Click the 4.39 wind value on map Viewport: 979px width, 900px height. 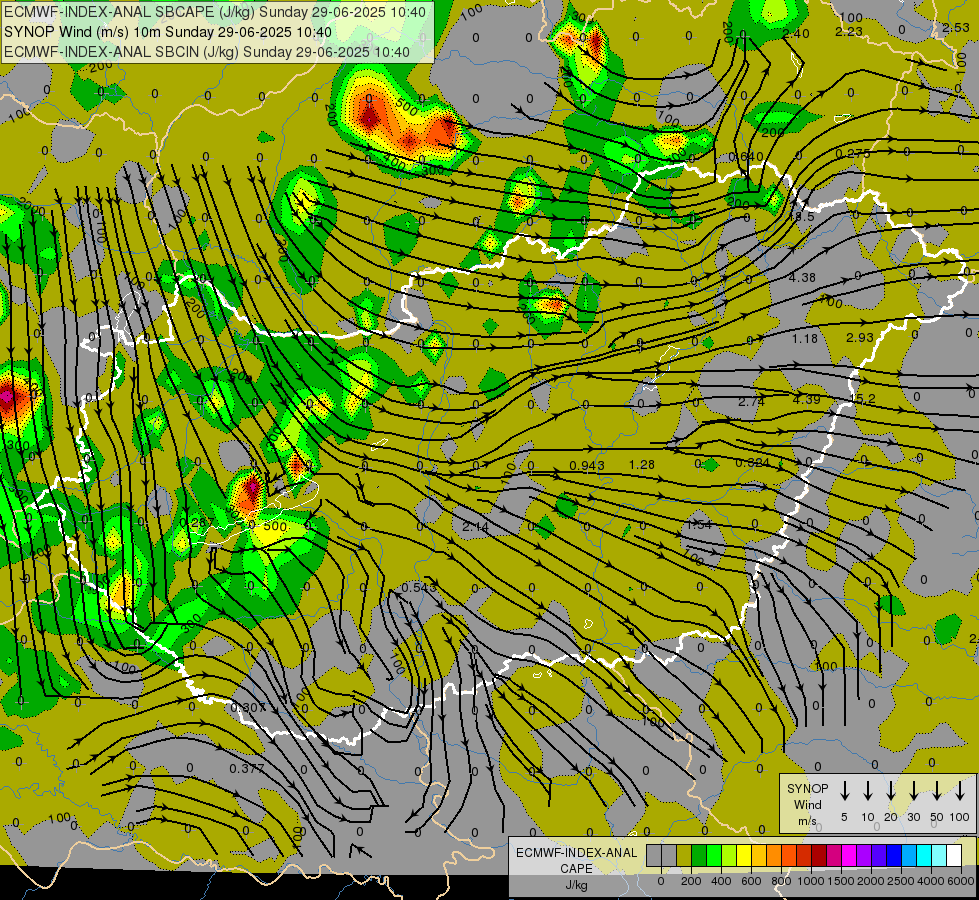806,399
